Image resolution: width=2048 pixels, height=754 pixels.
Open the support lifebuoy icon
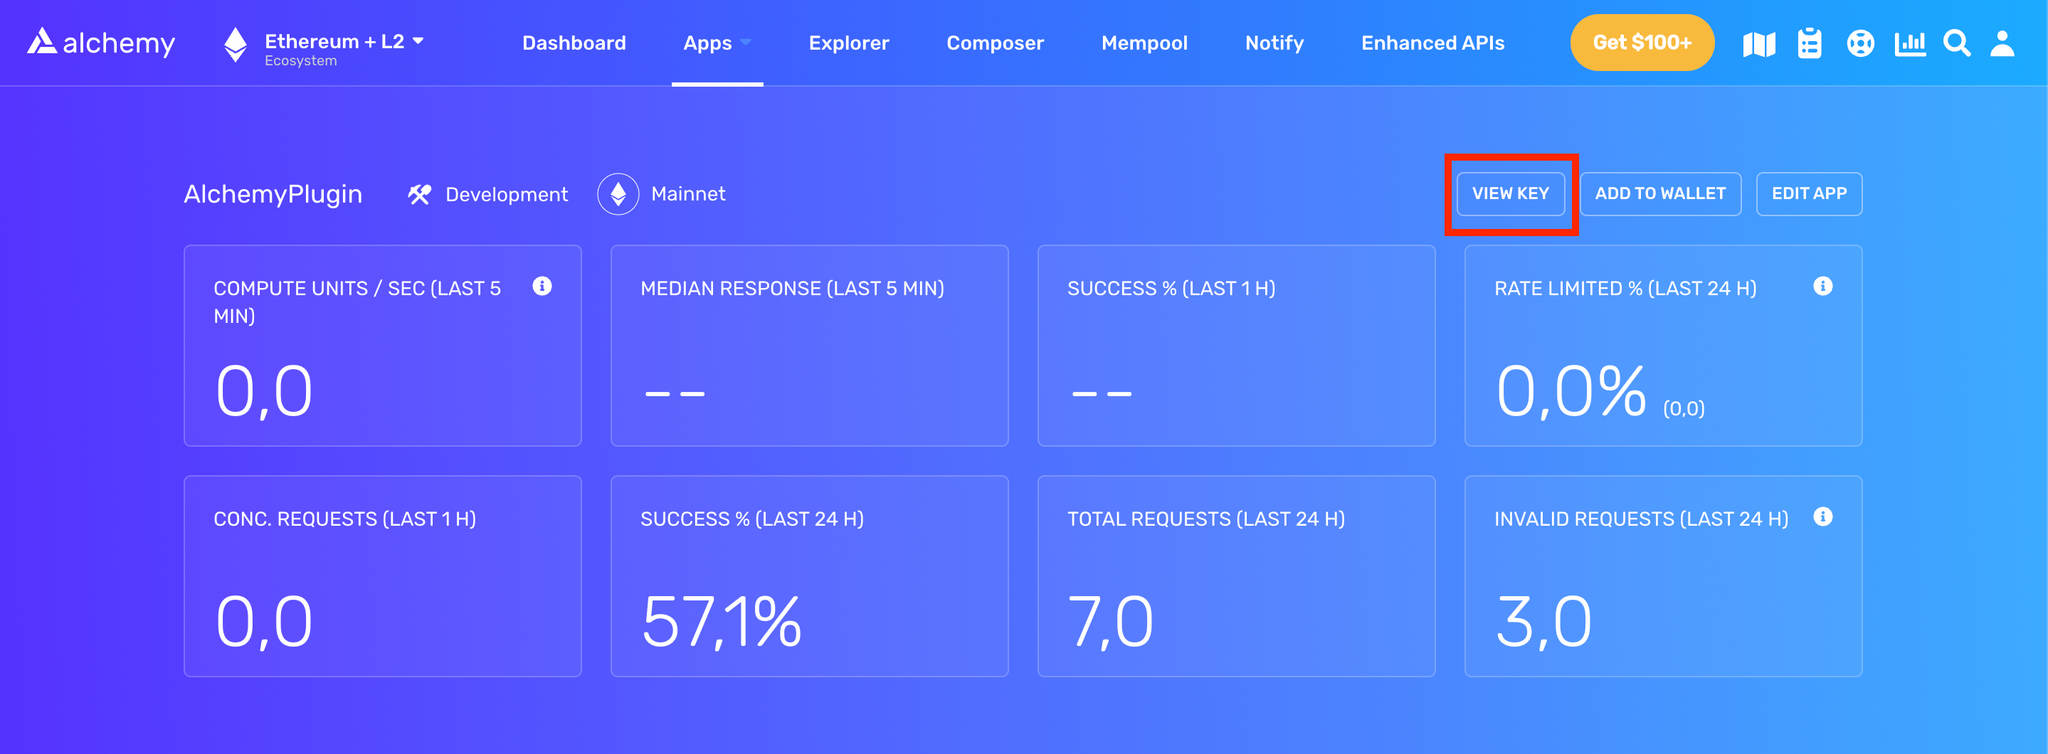tap(1860, 44)
